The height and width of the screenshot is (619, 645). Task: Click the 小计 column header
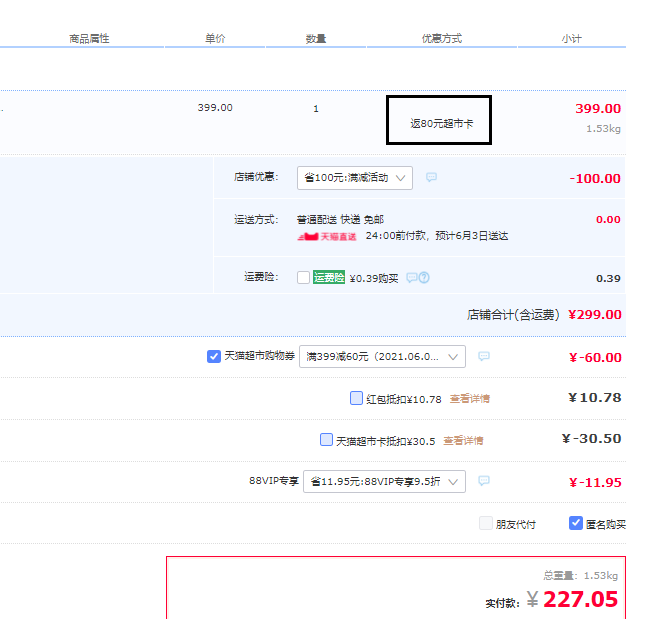coord(572,39)
